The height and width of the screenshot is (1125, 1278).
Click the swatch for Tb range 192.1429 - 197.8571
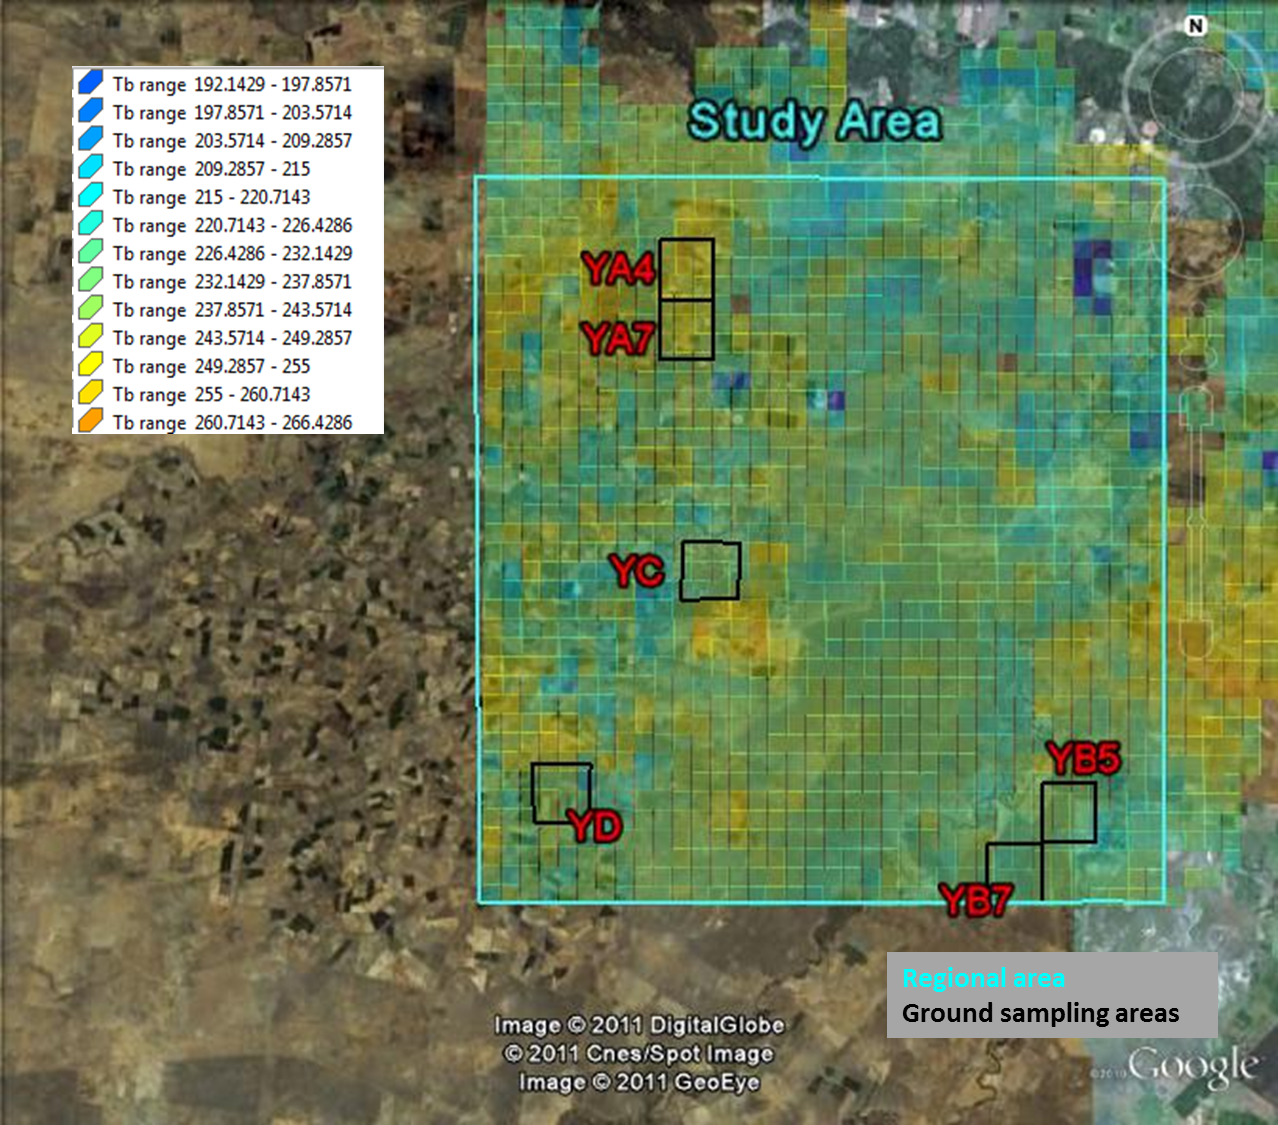(x=91, y=84)
